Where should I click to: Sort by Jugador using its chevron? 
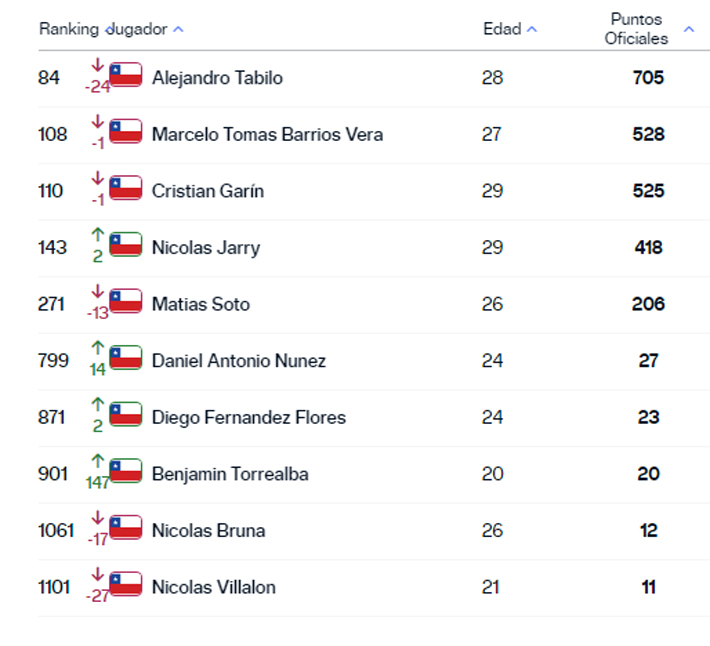(178, 29)
